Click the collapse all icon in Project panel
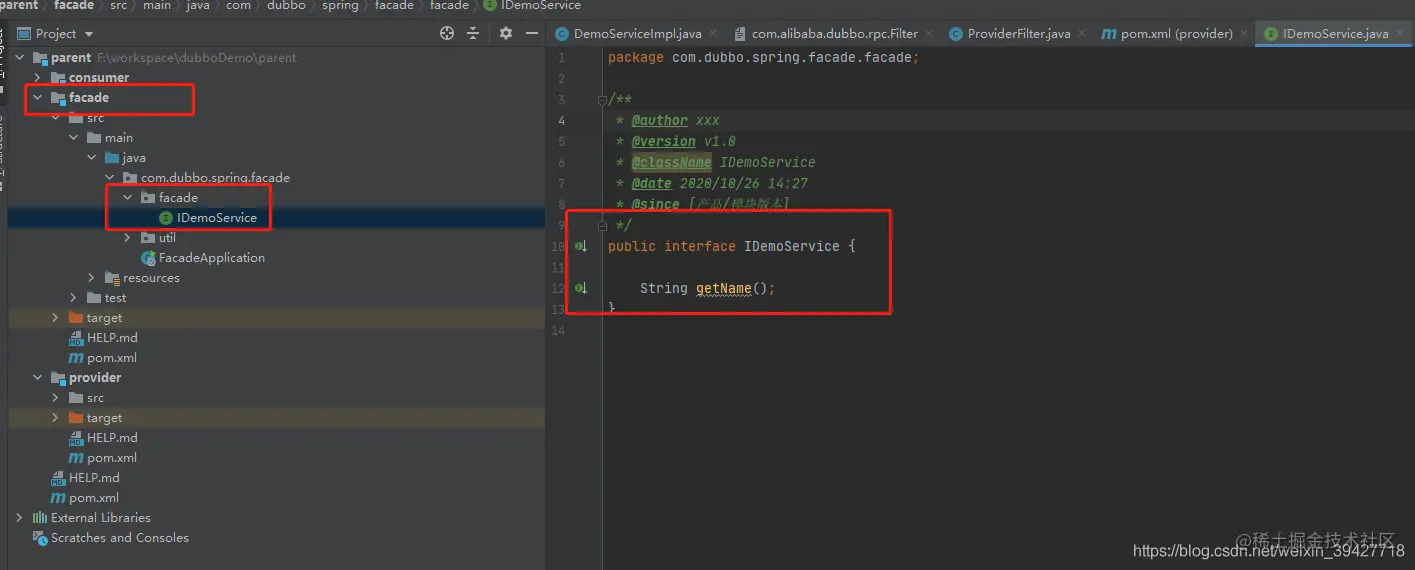Screen dimensions: 1415x570 click(473, 33)
